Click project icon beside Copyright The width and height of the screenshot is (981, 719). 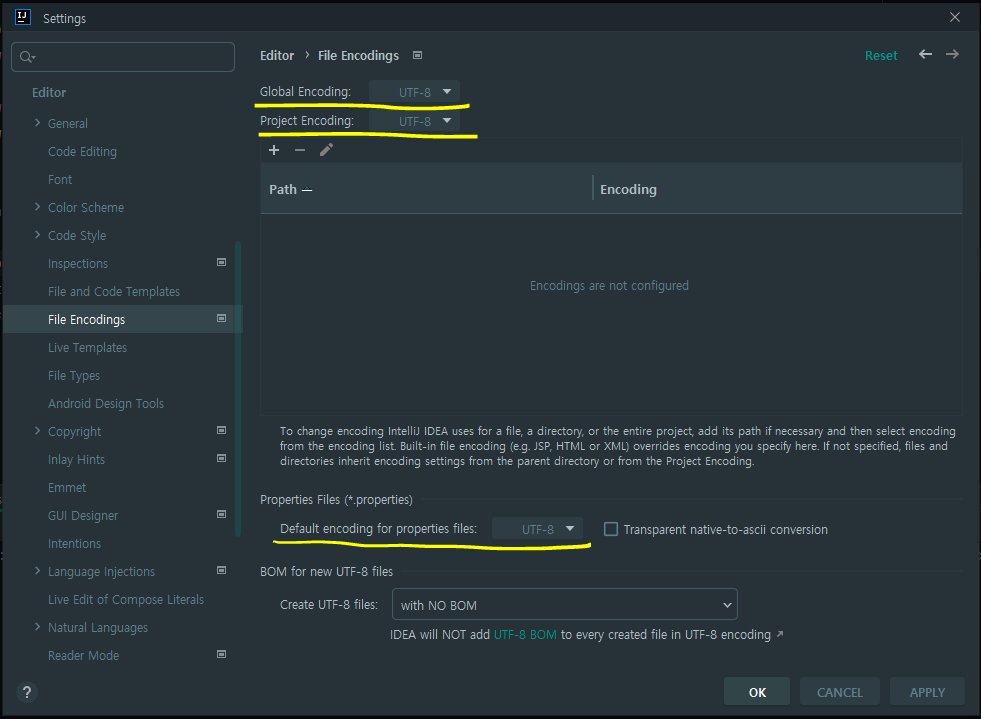221,431
